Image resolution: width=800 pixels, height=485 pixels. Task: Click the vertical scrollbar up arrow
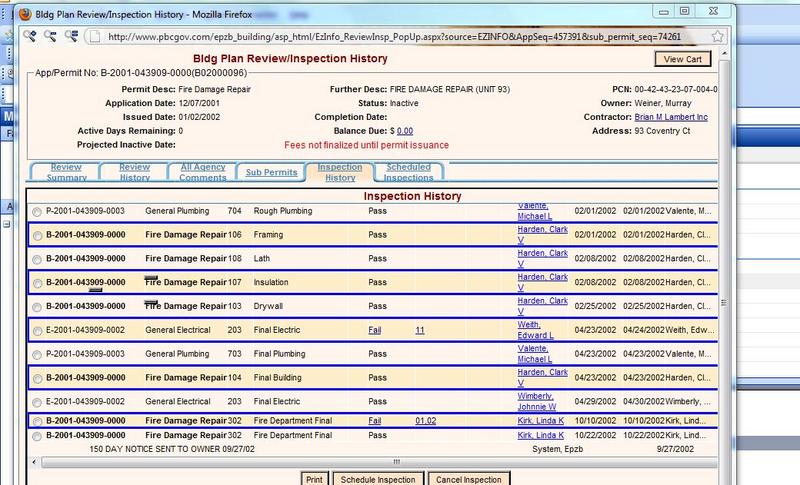[724, 53]
